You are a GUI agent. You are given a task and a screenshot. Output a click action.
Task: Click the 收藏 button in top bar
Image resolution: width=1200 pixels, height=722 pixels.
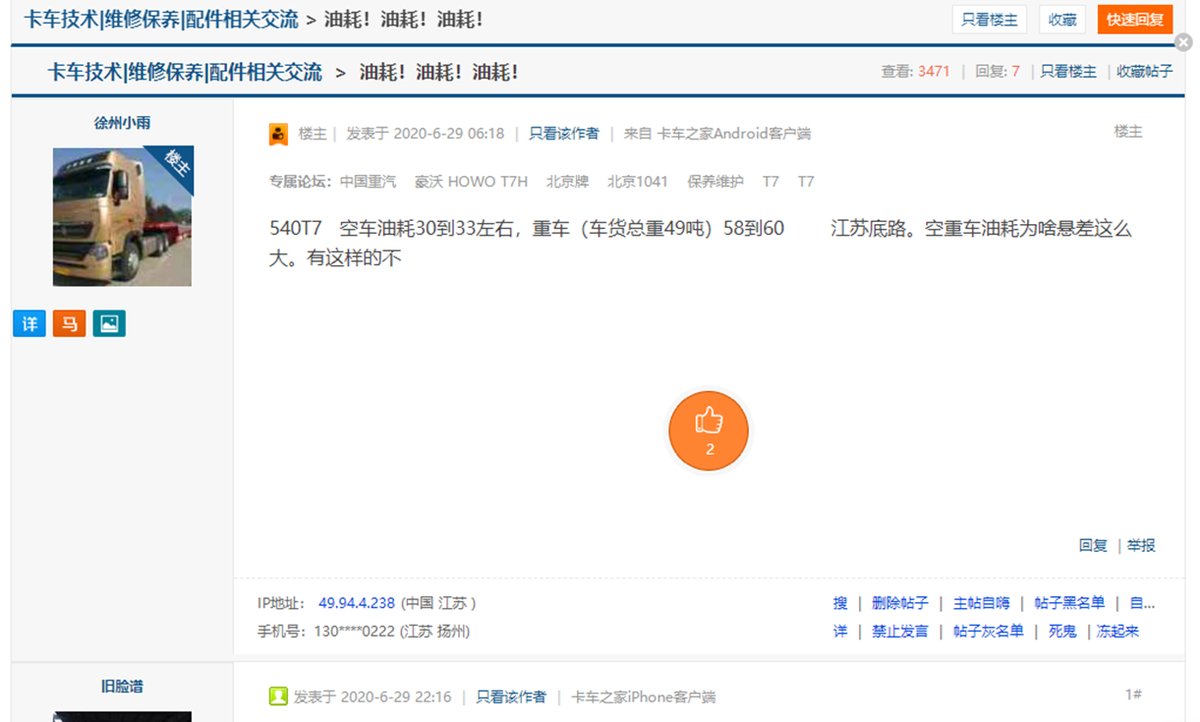pos(1062,19)
